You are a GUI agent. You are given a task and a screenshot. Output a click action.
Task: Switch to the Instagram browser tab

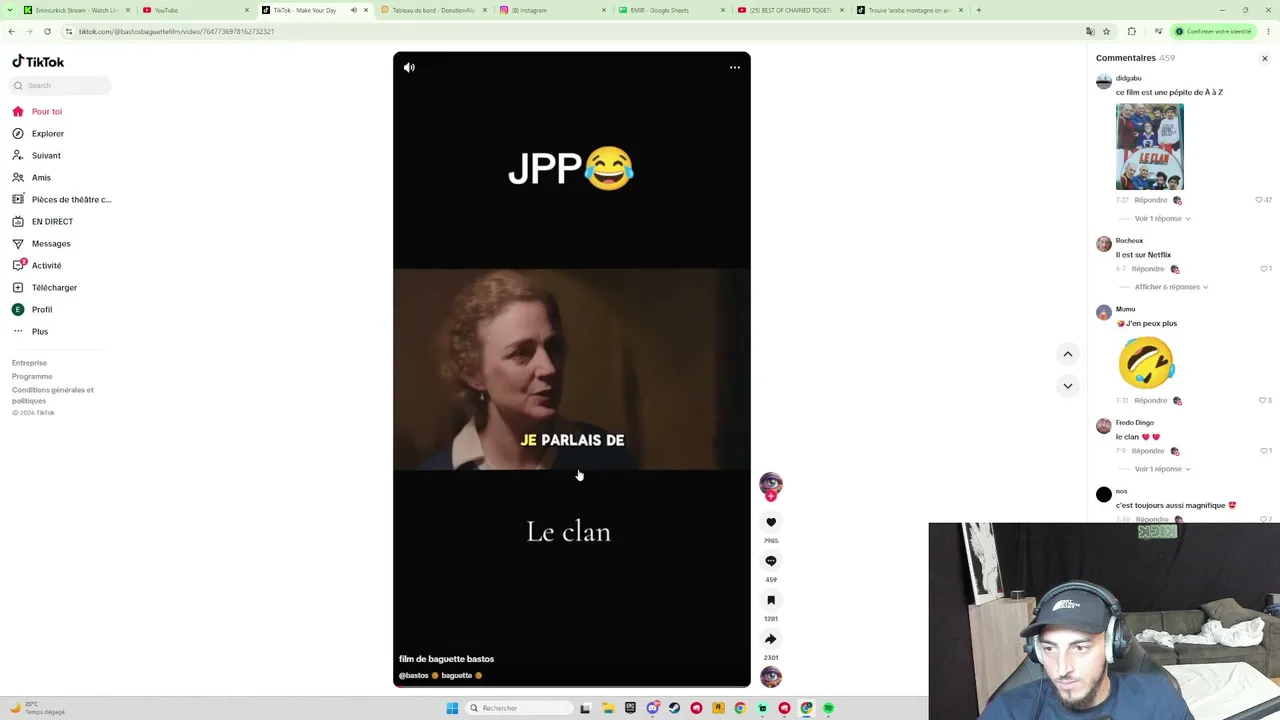550,10
